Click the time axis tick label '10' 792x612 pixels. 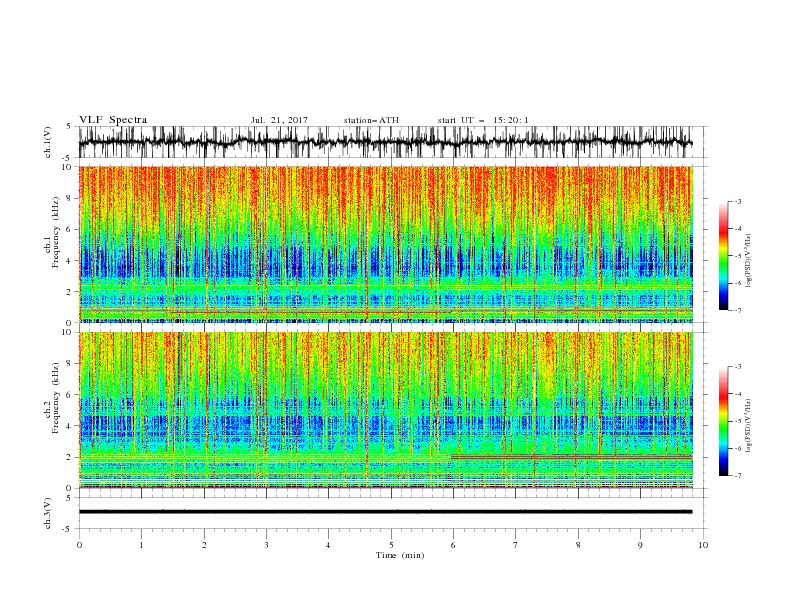point(703,545)
